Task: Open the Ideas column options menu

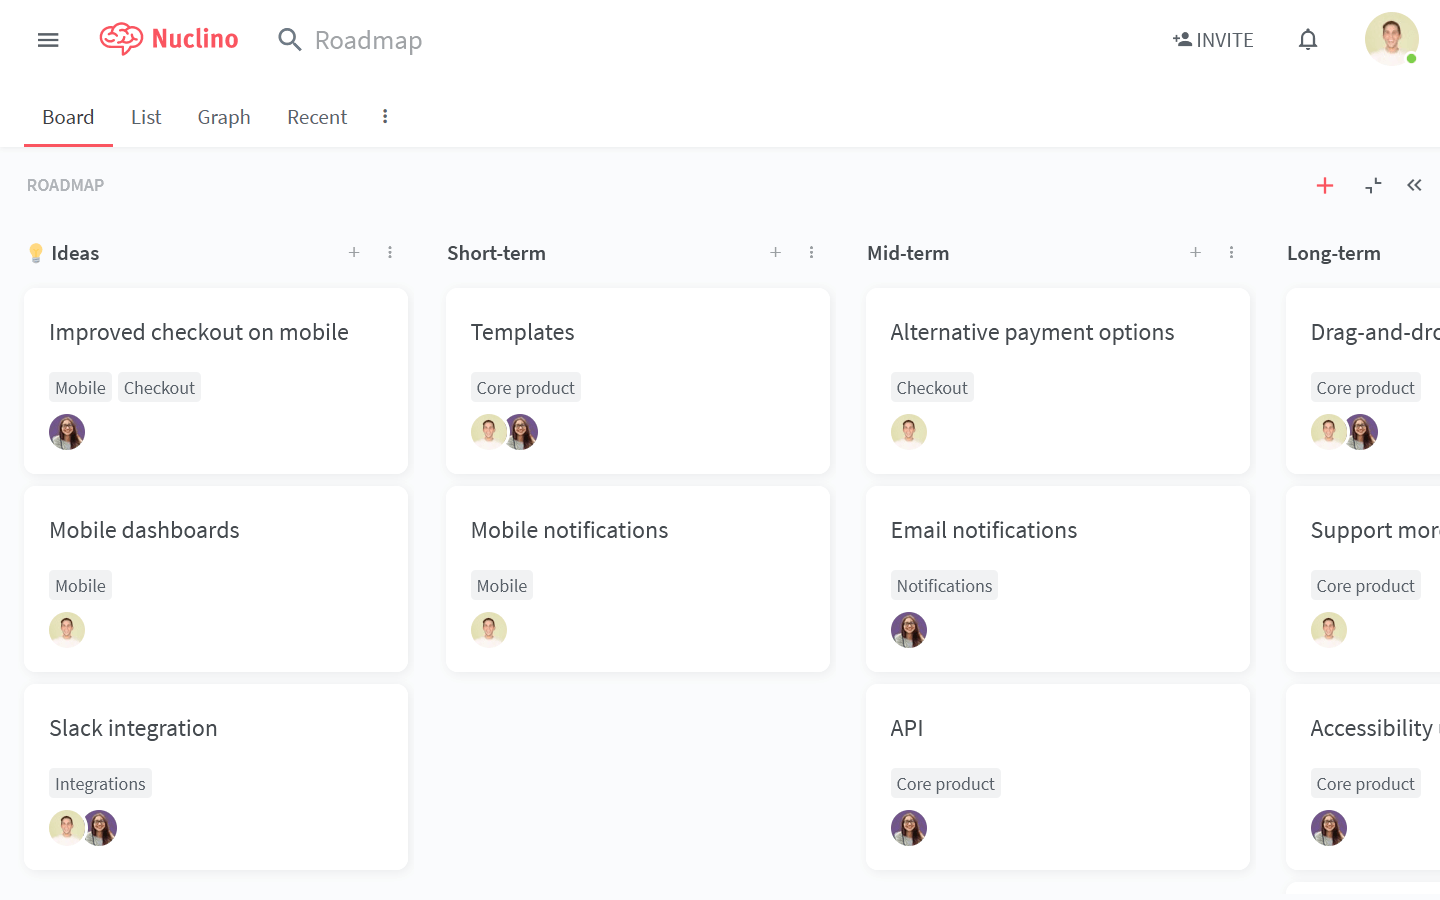Action: [390, 253]
